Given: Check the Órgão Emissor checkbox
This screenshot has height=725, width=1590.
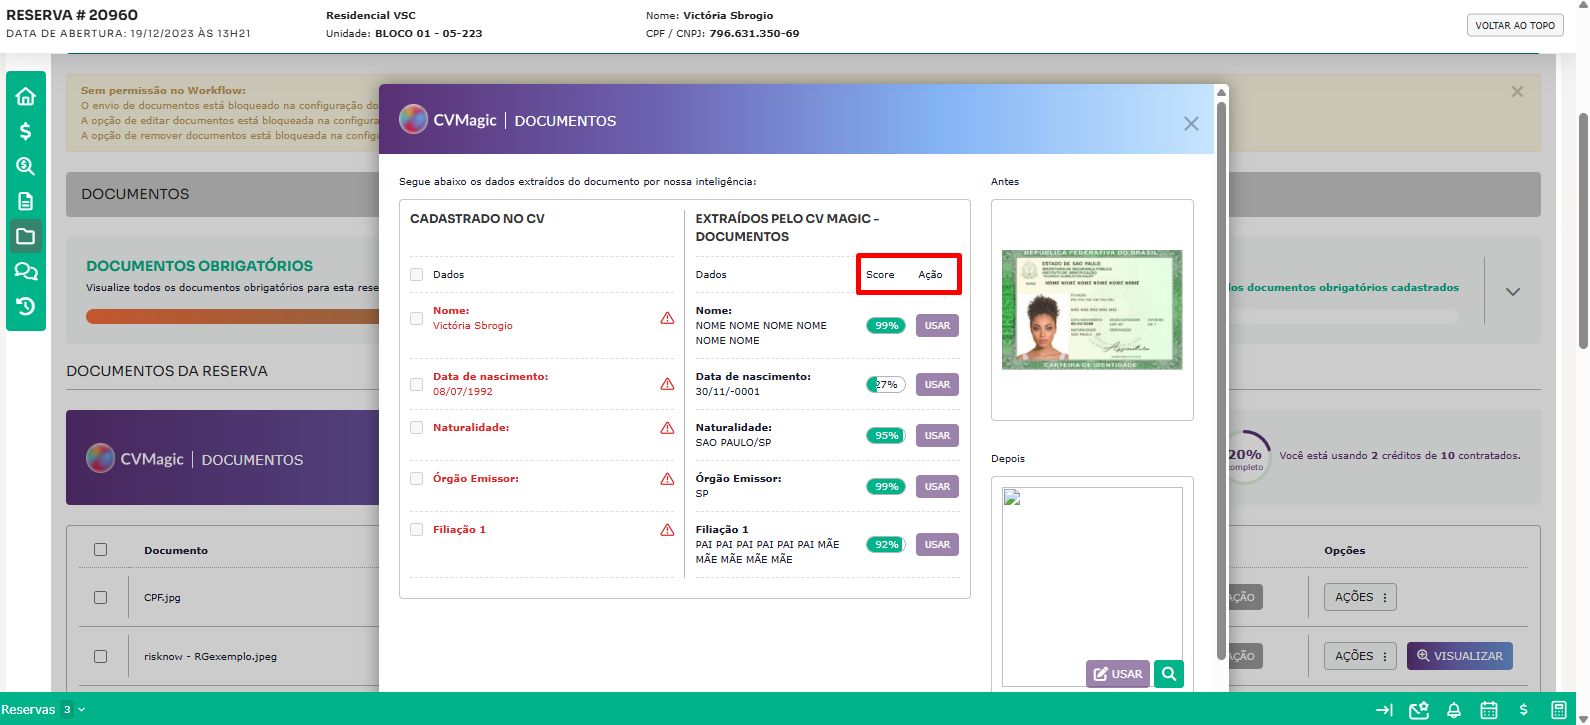Looking at the screenshot, I should (x=416, y=478).
